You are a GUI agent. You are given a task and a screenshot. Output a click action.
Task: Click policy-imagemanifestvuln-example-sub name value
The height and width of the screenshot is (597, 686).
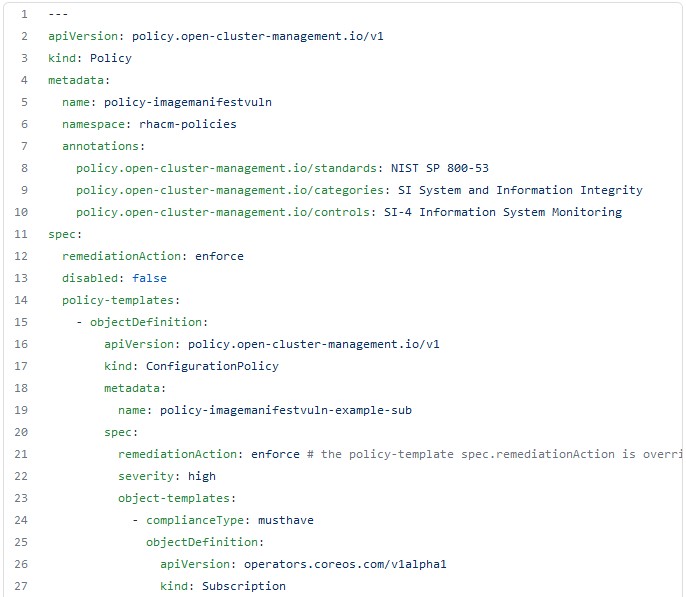pyautogui.click(x=286, y=410)
